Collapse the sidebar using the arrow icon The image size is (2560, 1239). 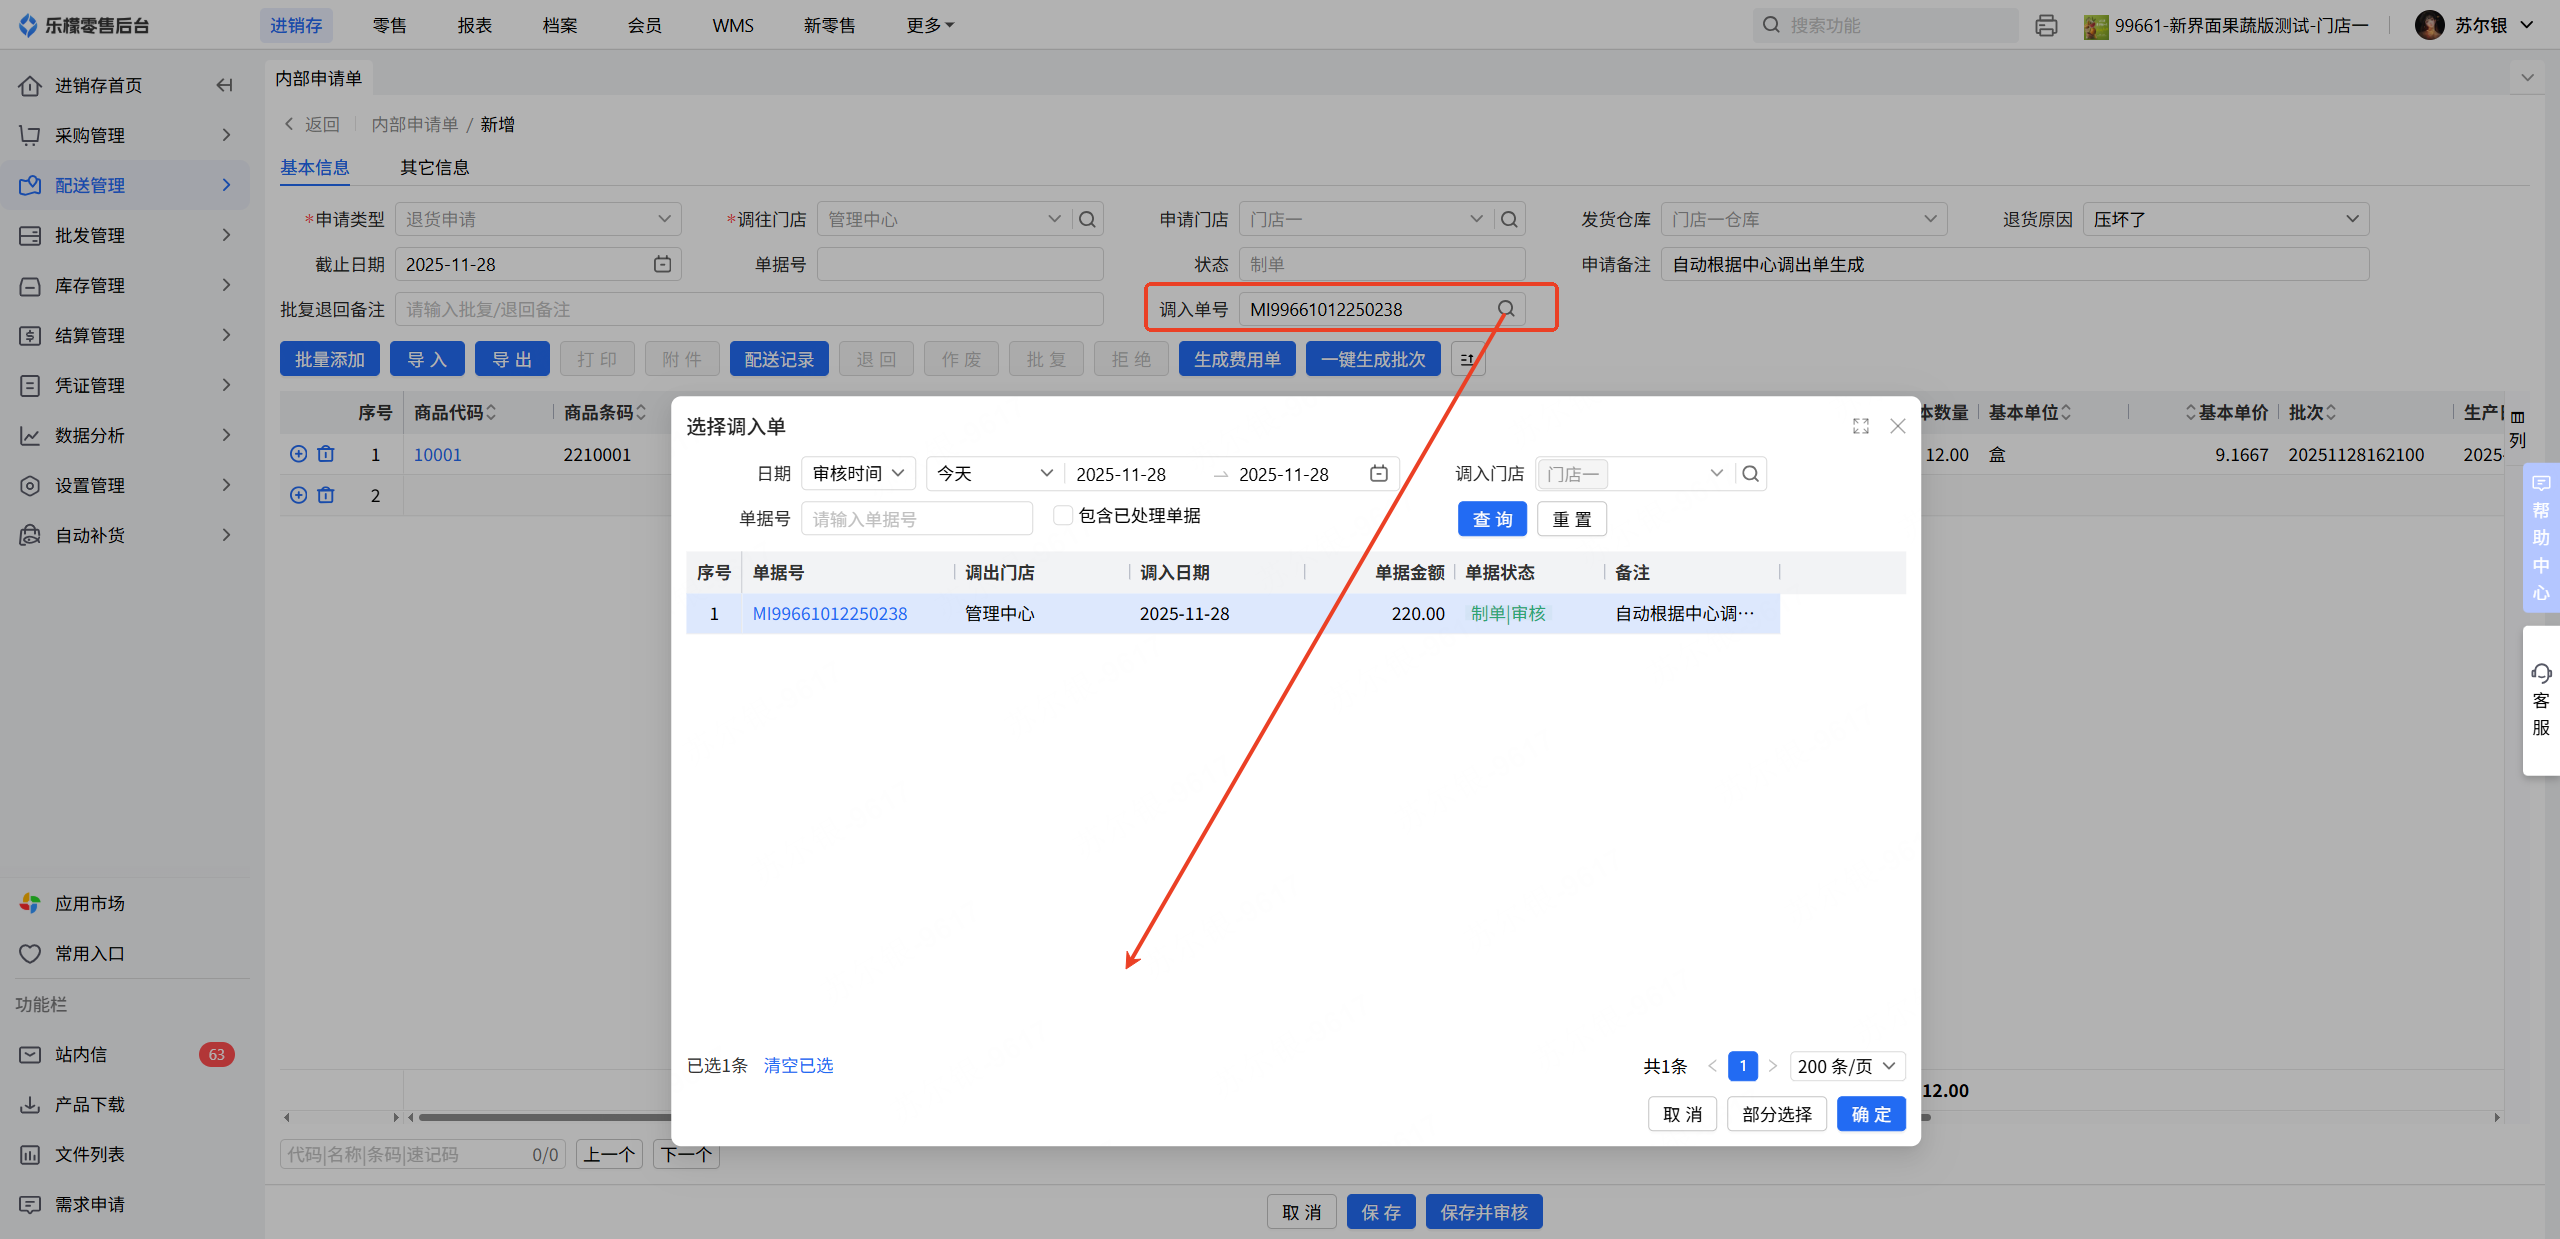(224, 85)
